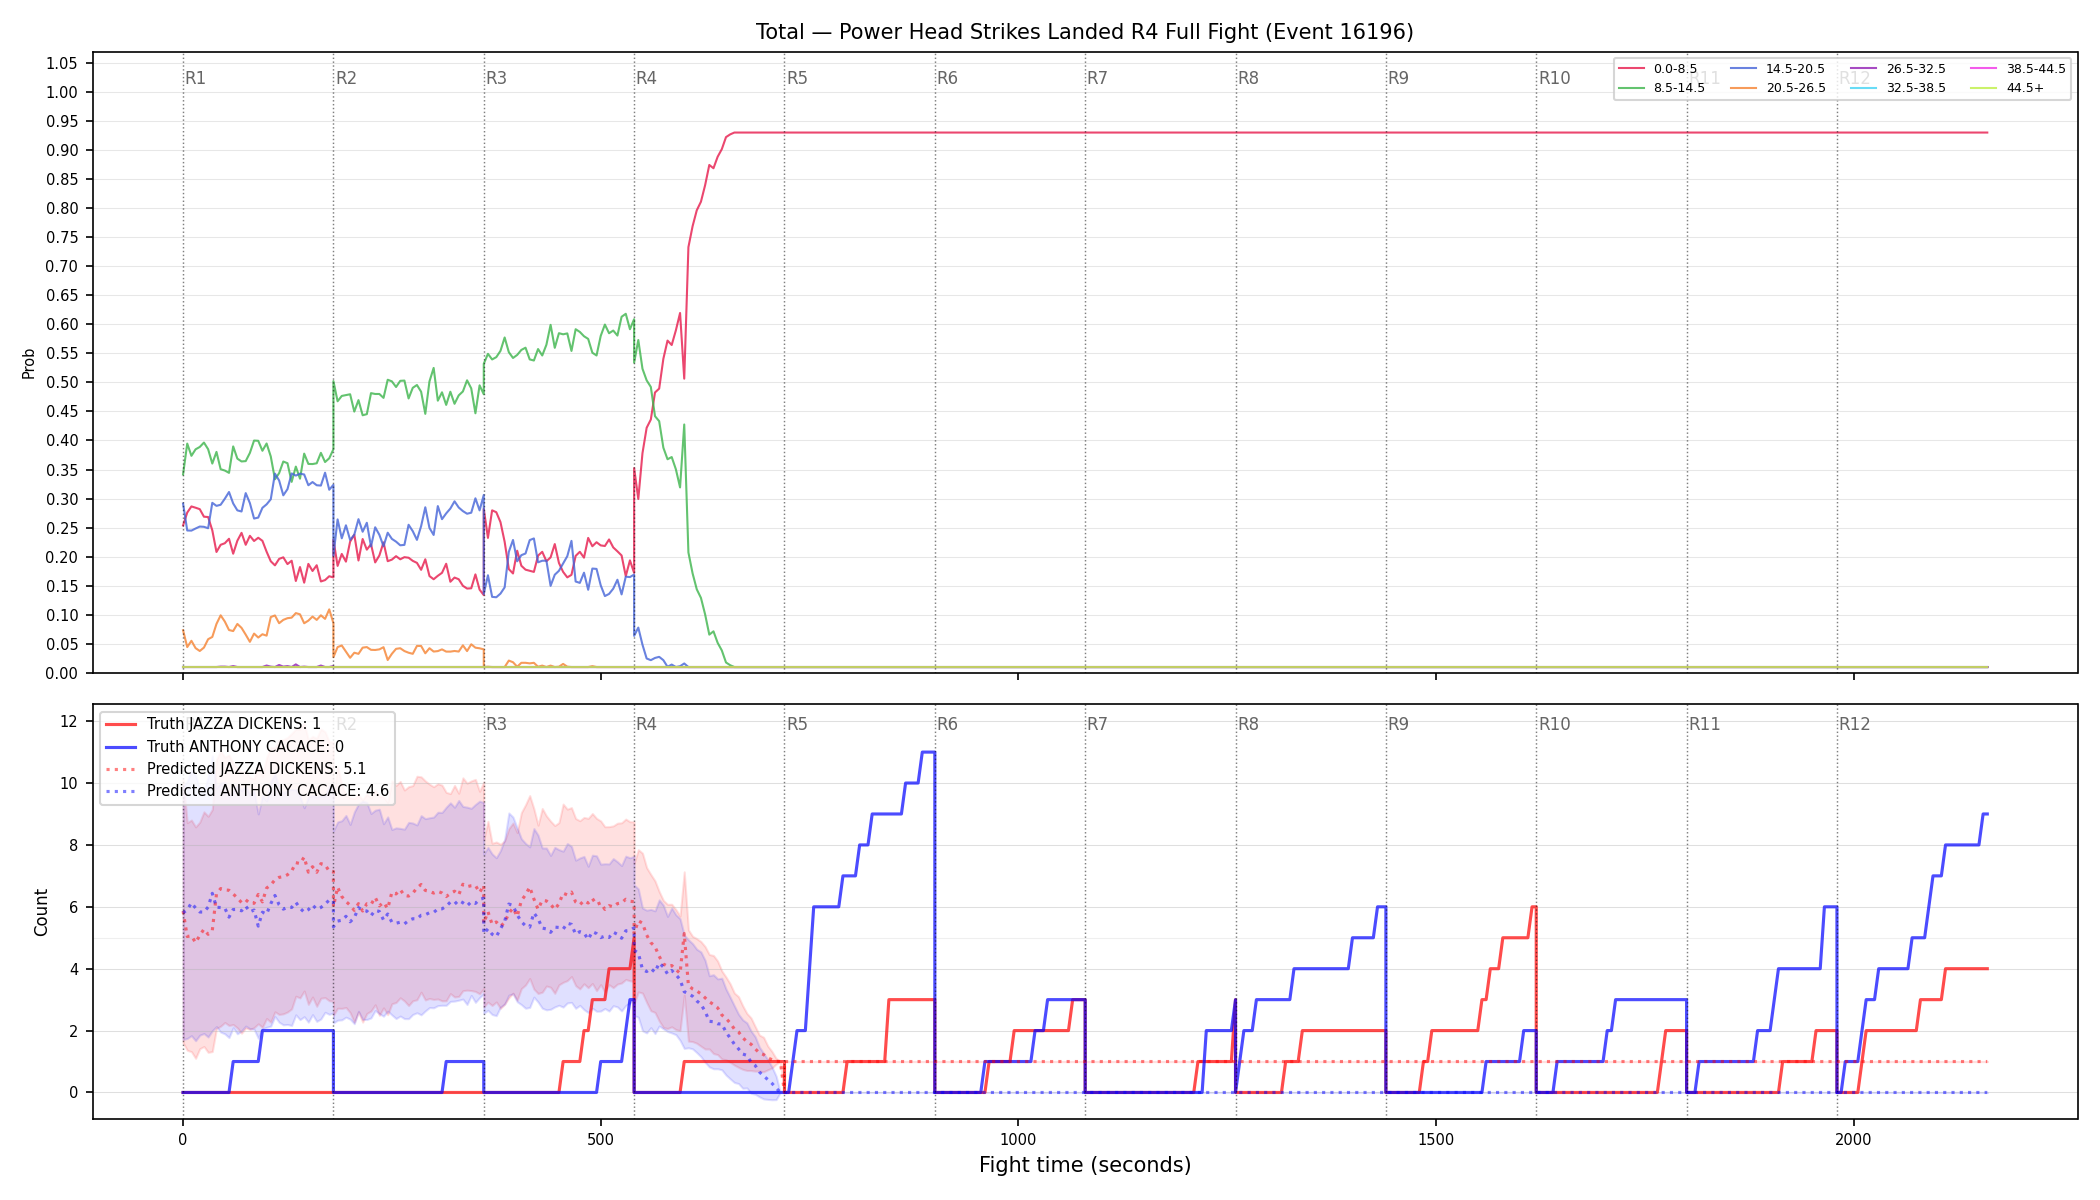Click the 0.50 tick on Prob axis

coord(62,382)
